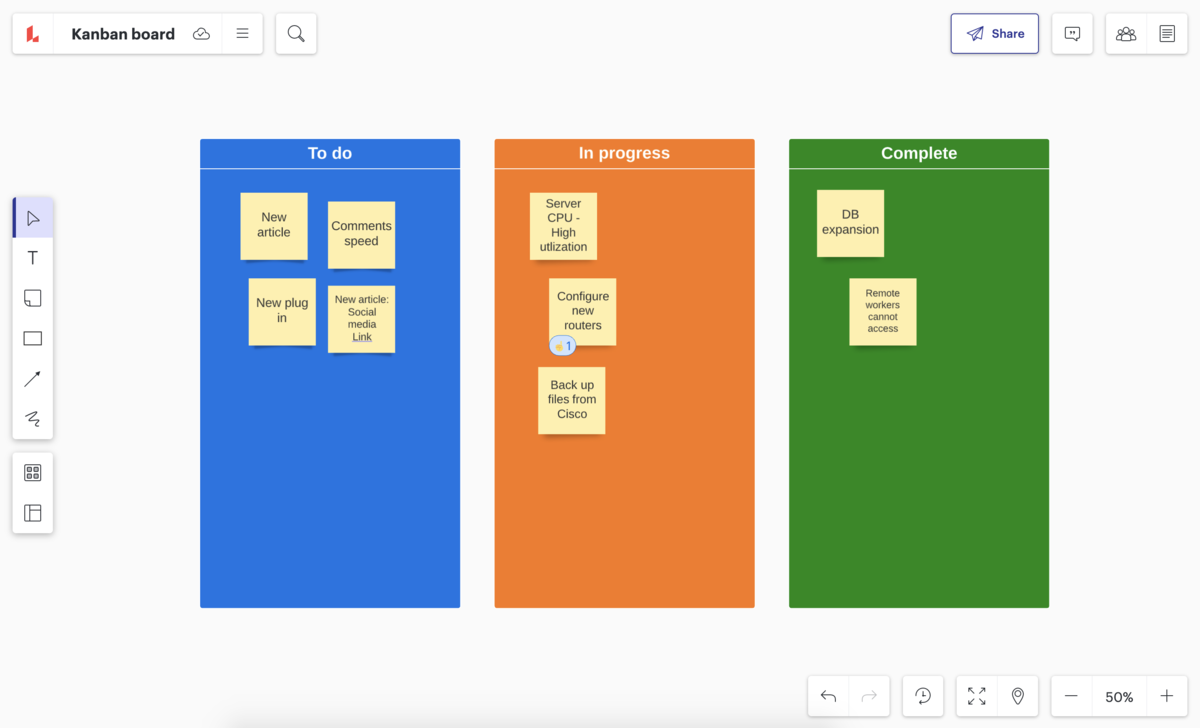Screen dimensions: 1200x728
Task: Click the redo arrow
Action: tap(869, 696)
